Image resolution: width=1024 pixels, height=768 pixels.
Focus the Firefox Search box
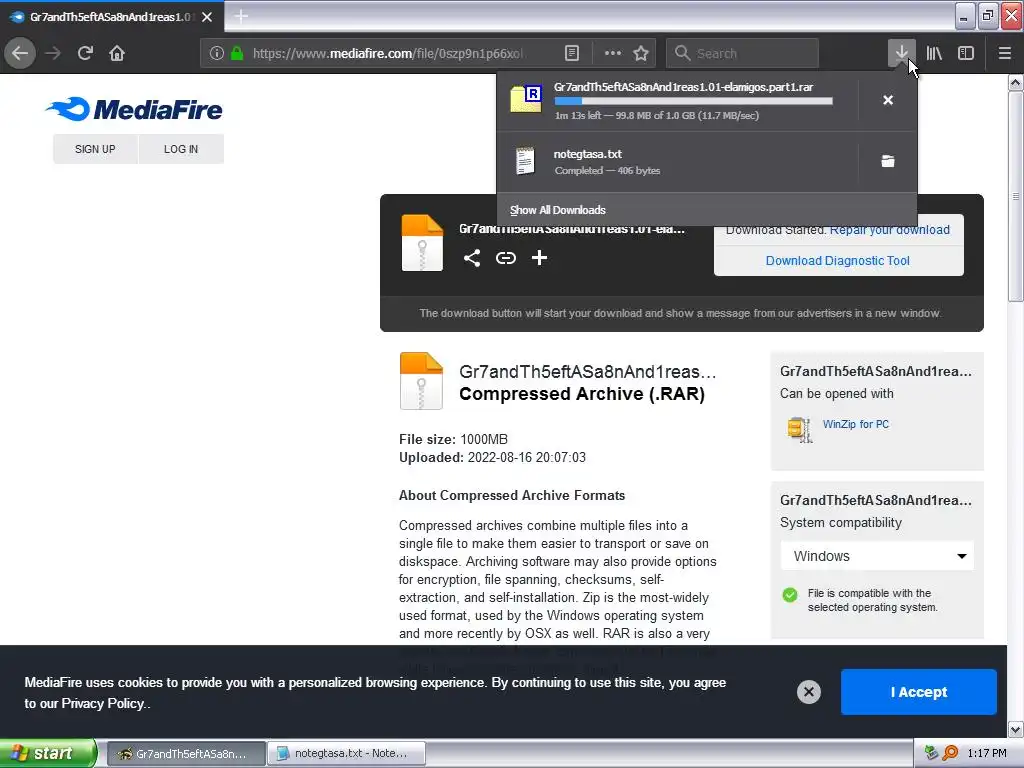(742, 53)
